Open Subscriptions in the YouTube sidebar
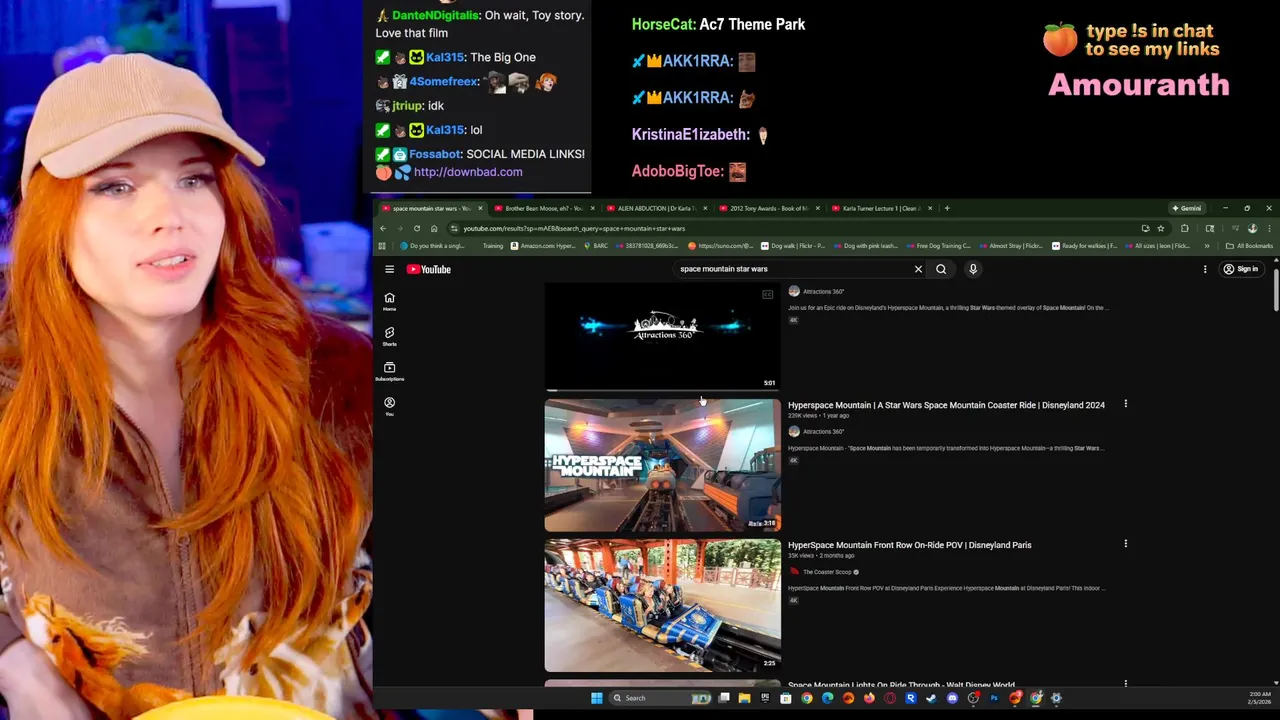Image resolution: width=1280 pixels, height=720 pixels. [x=389, y=371]
